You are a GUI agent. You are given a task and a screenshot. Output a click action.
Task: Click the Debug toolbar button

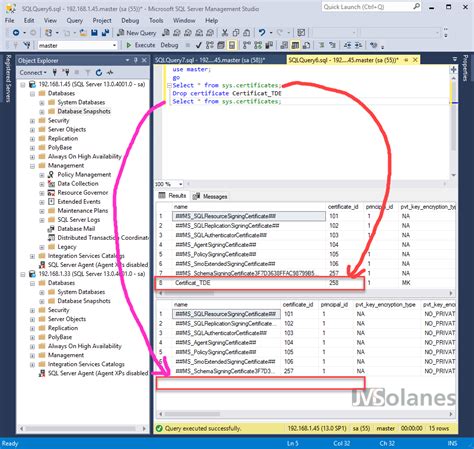(x=169, y=45)
